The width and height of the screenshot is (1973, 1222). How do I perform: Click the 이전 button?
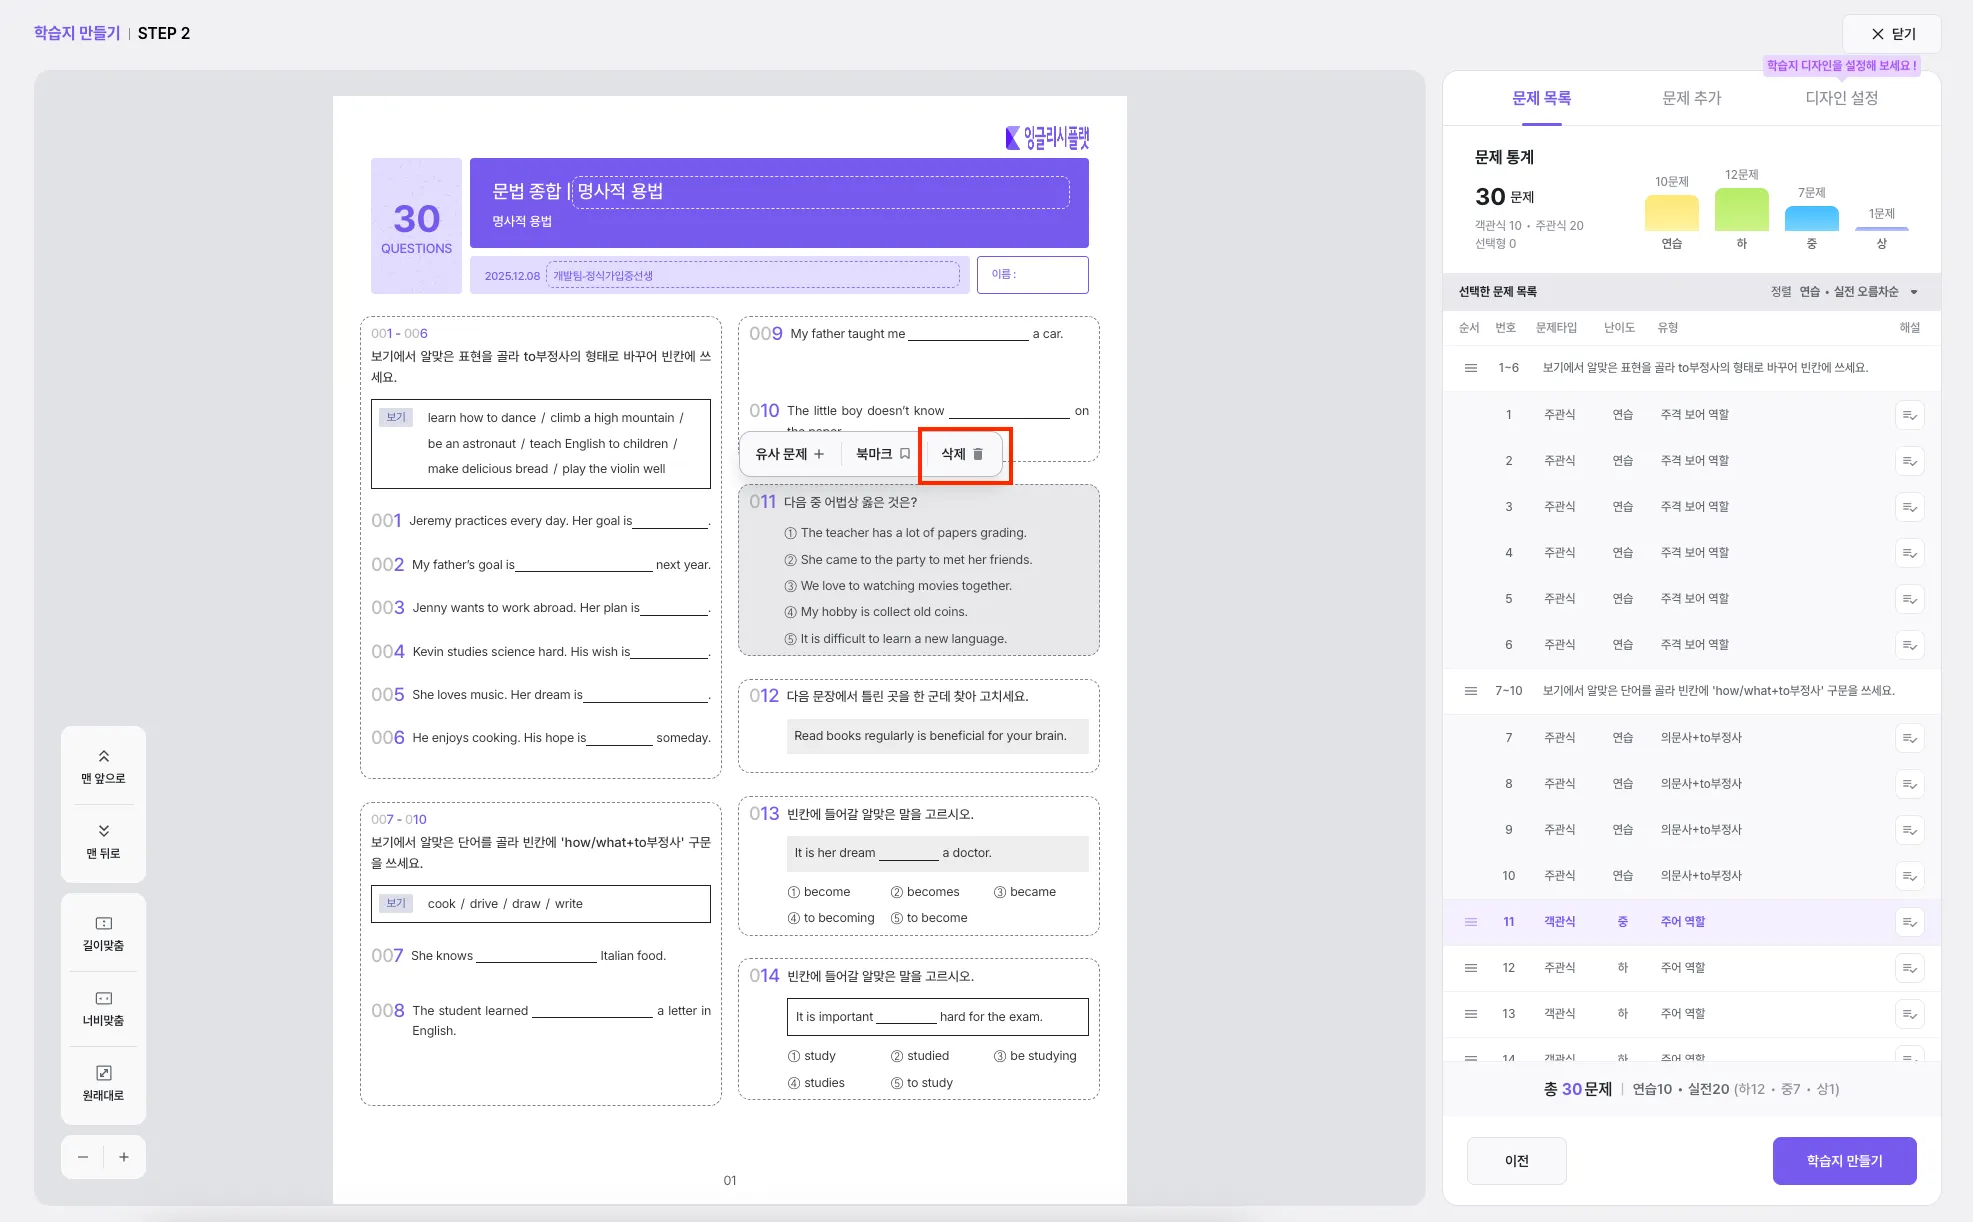pos(1516,1161)
